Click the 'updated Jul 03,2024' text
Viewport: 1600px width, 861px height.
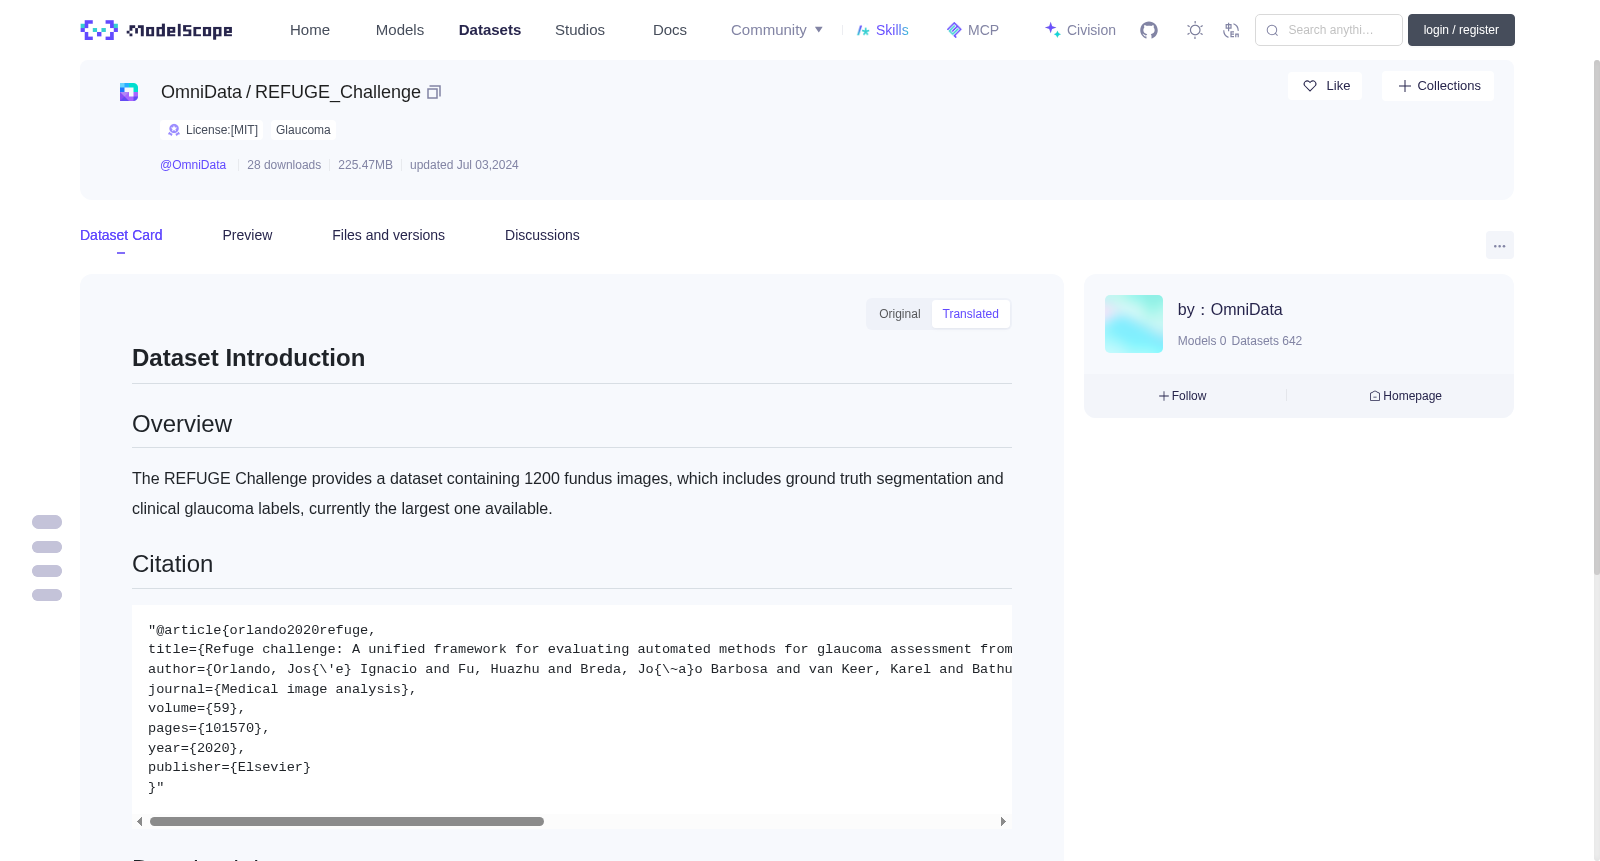tap(464, 165)
